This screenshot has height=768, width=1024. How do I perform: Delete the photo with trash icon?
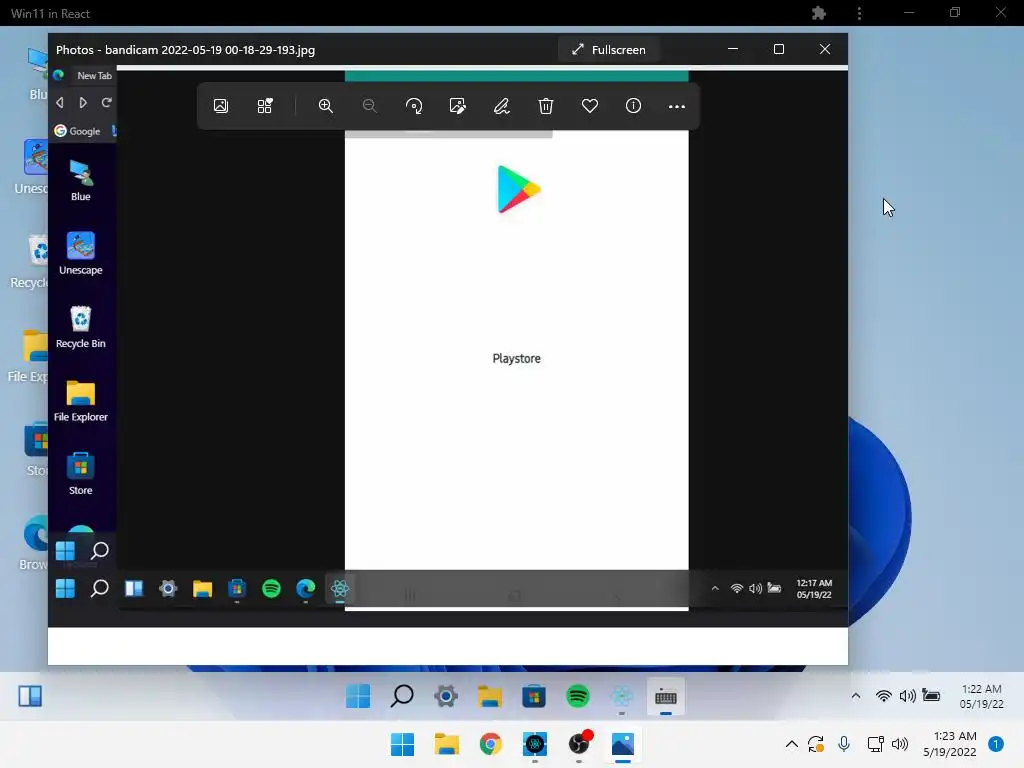point(546,106)
